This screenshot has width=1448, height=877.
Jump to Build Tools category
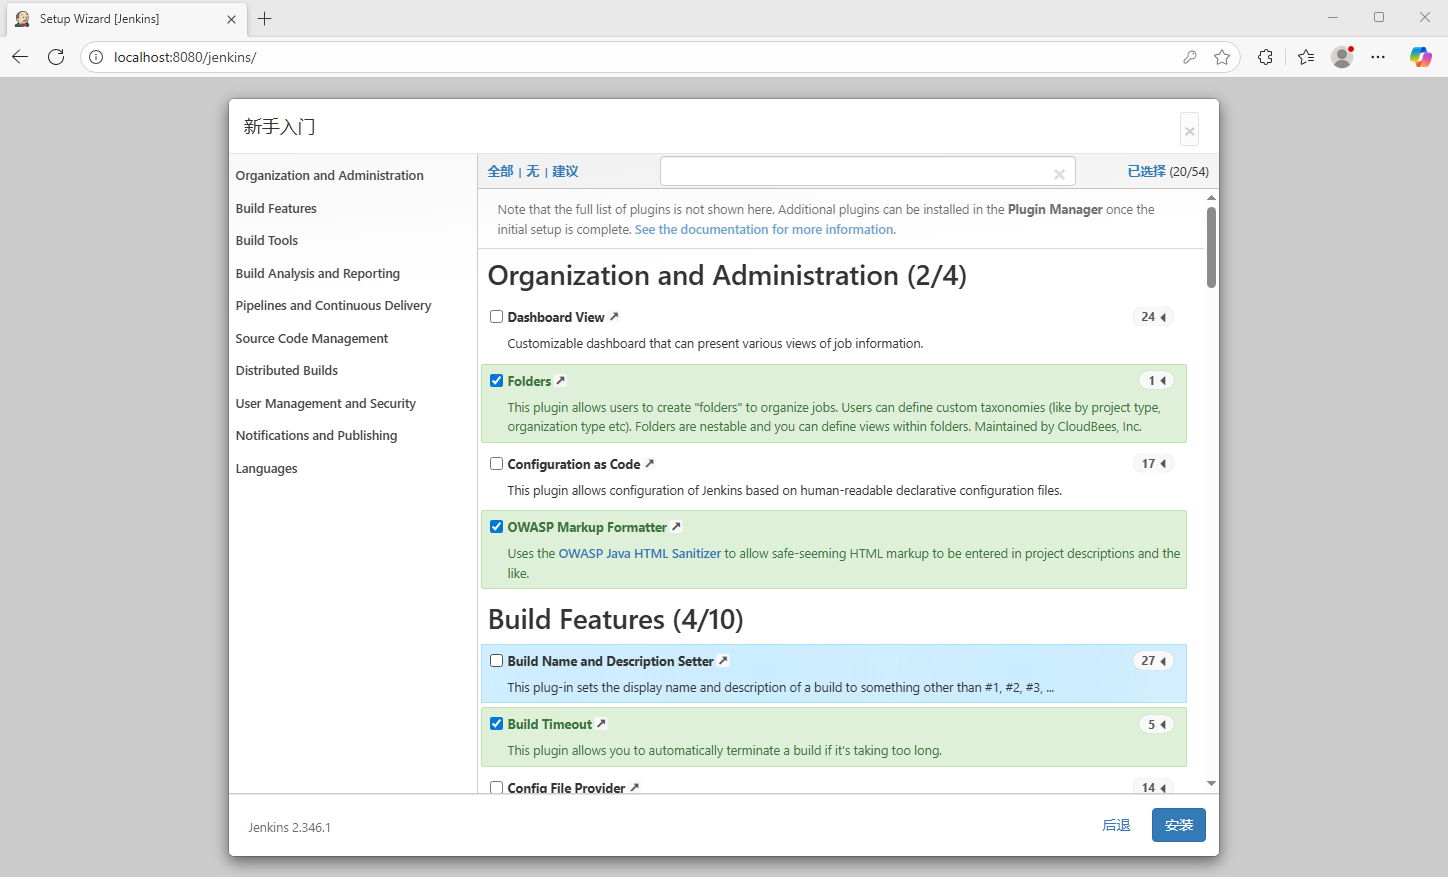click(x=267, y=240)
